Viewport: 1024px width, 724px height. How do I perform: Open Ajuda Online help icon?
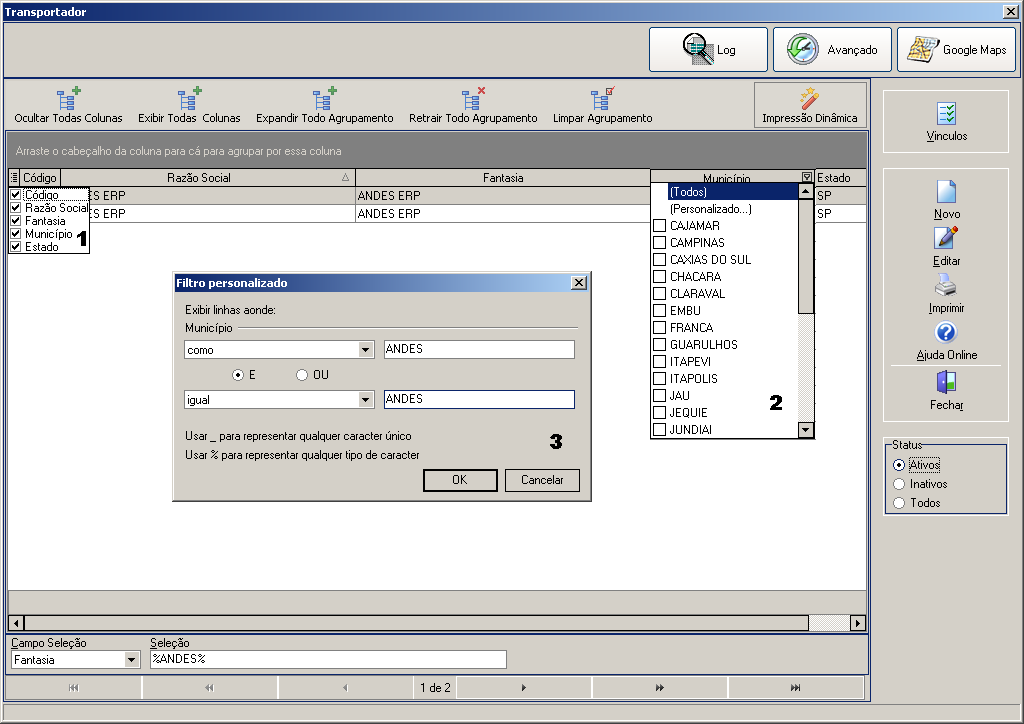(x=946, y=332)
